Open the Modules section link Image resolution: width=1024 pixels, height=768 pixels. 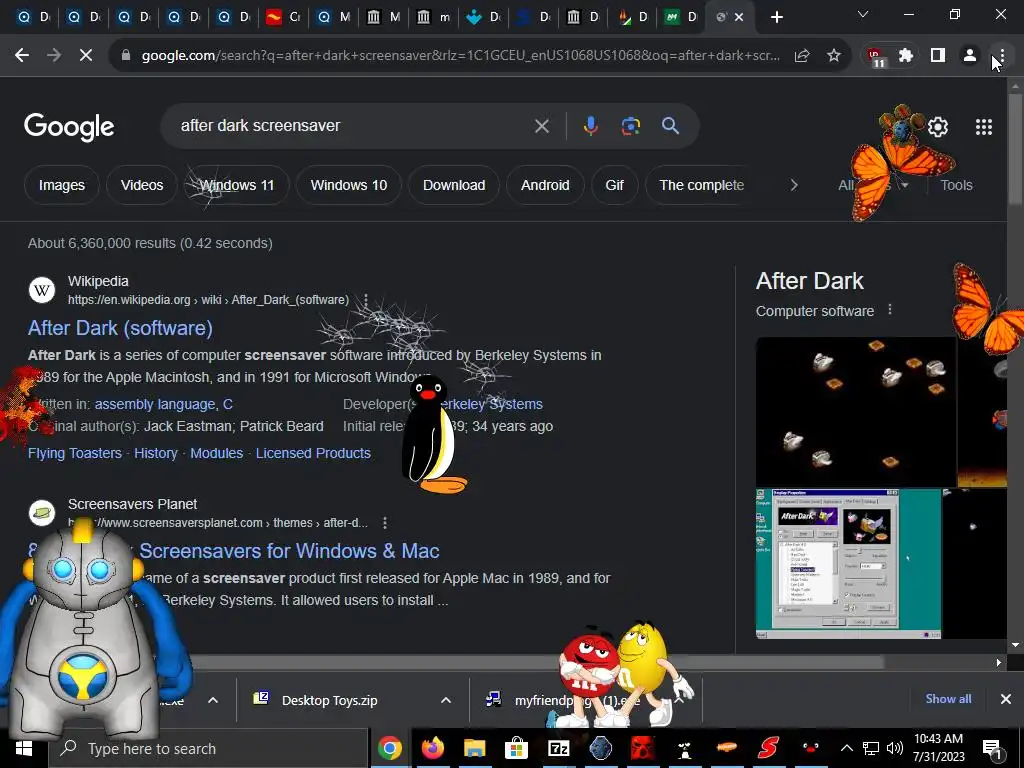pos(216,453)
